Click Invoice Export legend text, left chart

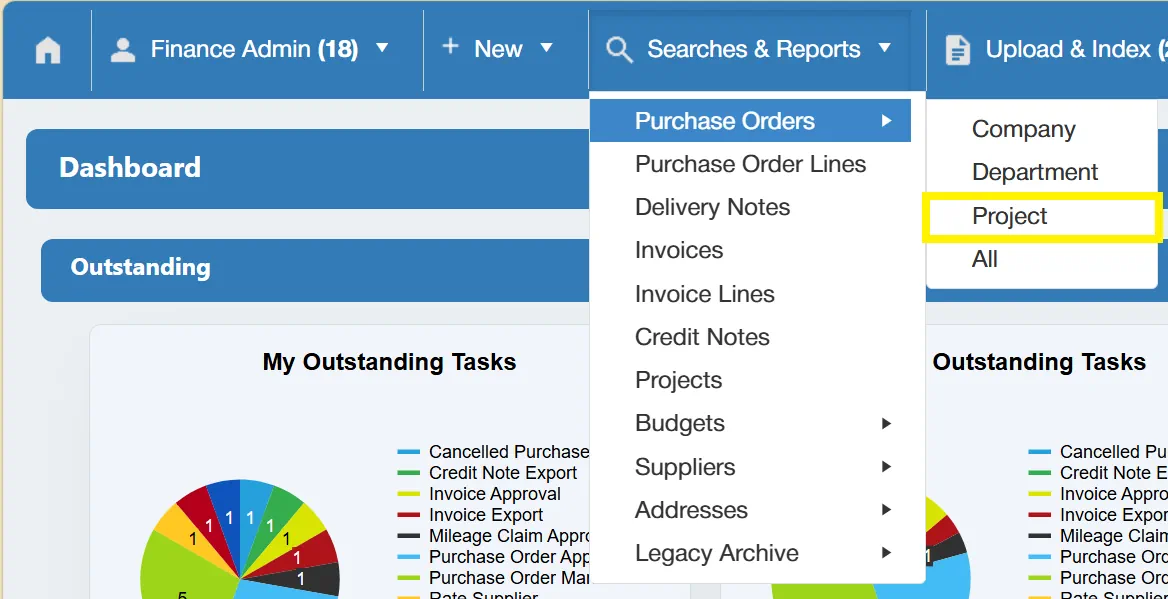486,515
